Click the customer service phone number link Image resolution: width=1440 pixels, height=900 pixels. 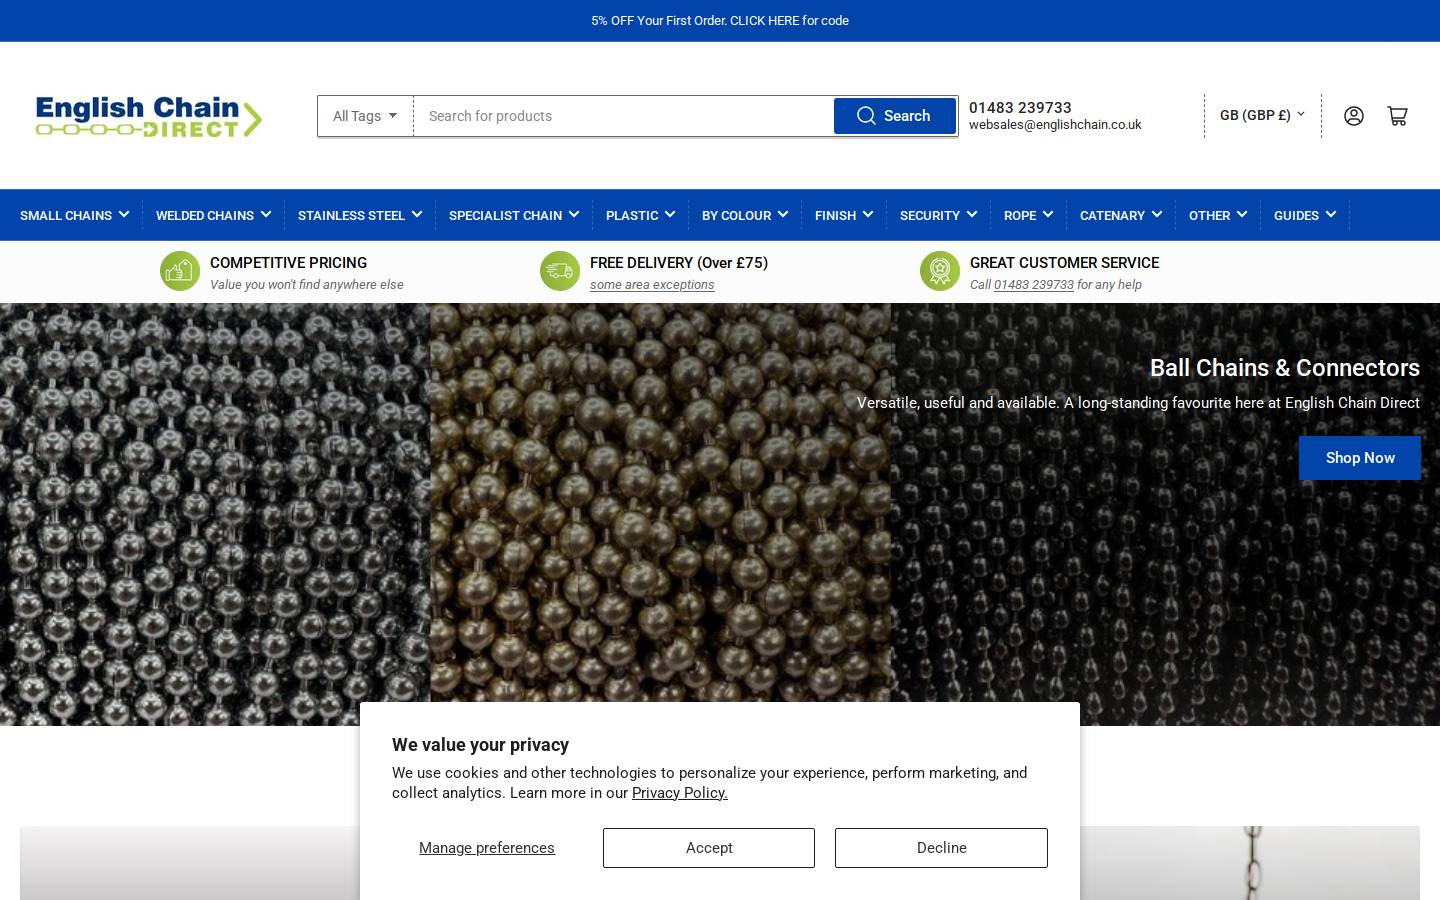coord(1033,285)
